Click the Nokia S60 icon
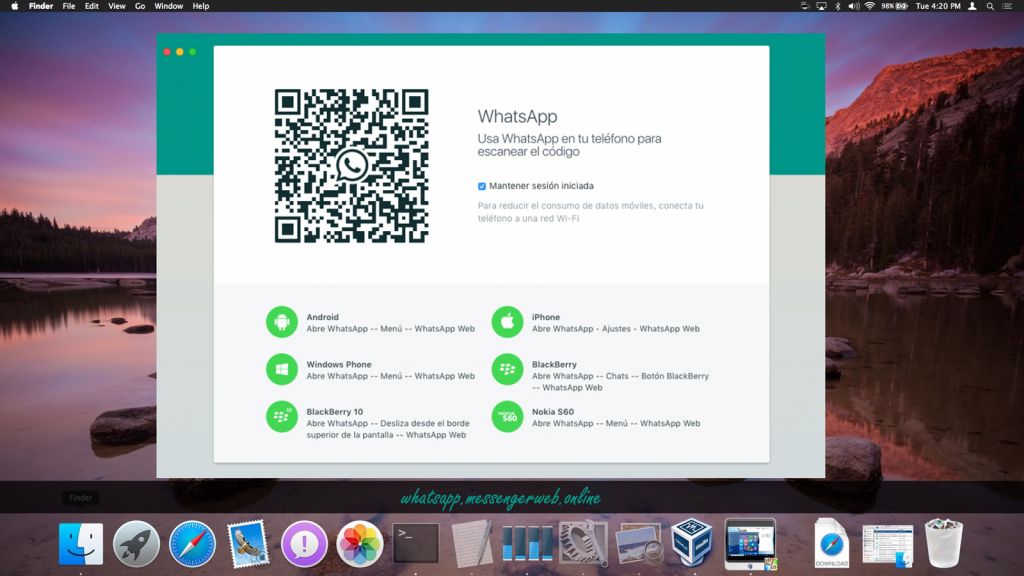Image resolution: width=1024 pixels, height=576 pixels. (507, 416)
